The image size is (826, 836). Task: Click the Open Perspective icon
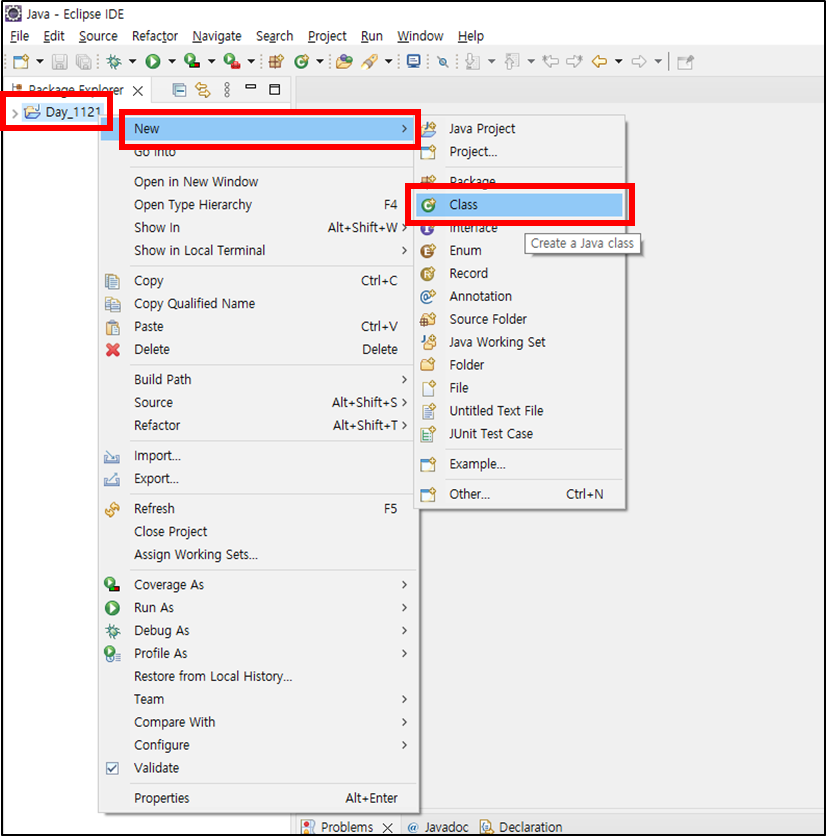(685, 62)
